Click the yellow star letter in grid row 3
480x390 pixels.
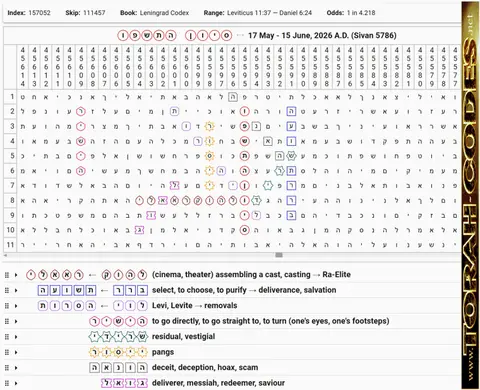(210, 126)
